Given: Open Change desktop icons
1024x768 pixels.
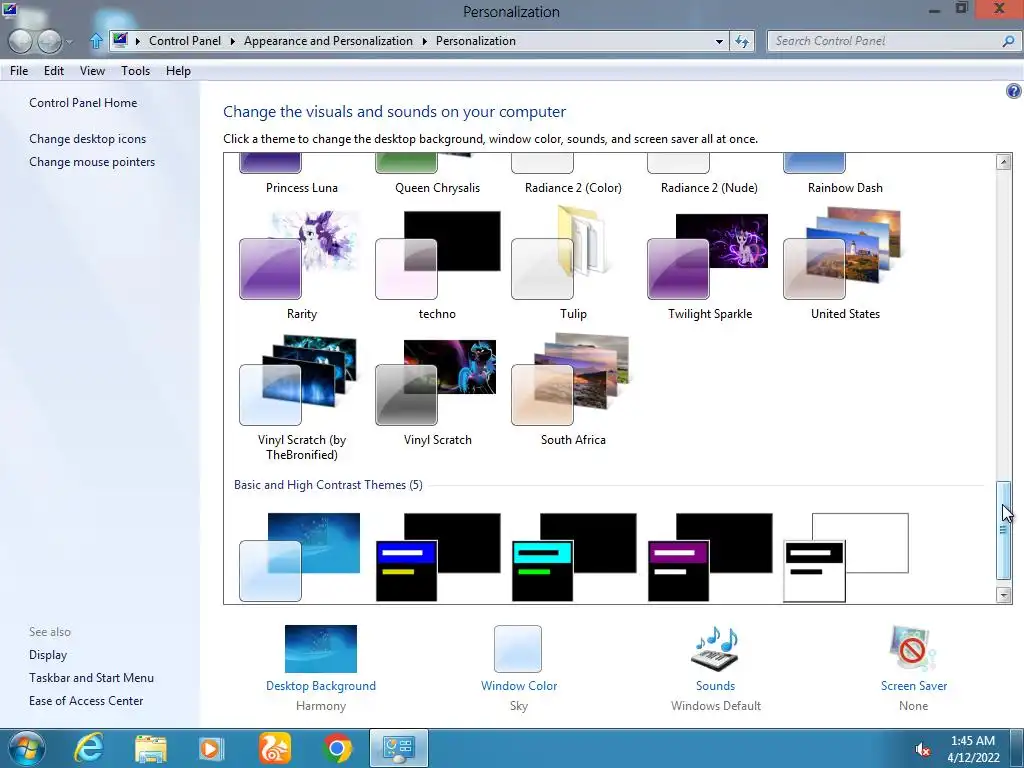Looking at the screenshot, I should pos(88,138).
